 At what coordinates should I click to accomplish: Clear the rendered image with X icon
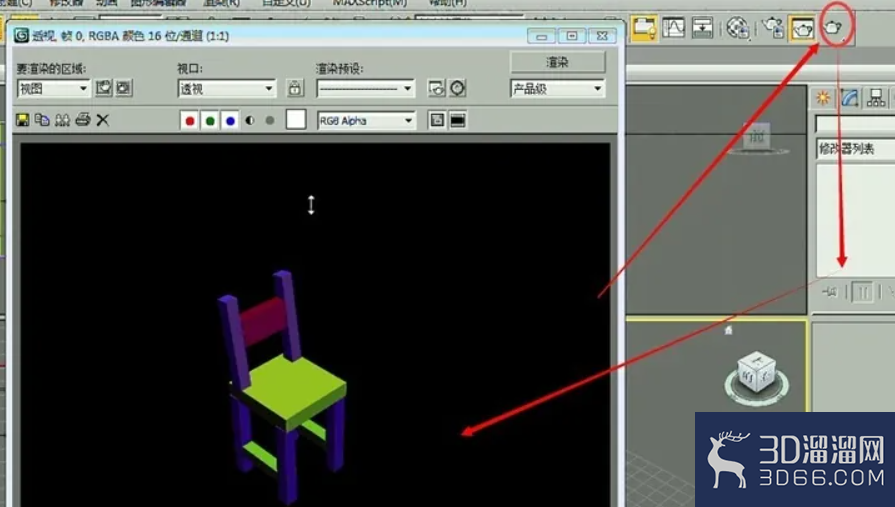(x=103, y=120)
